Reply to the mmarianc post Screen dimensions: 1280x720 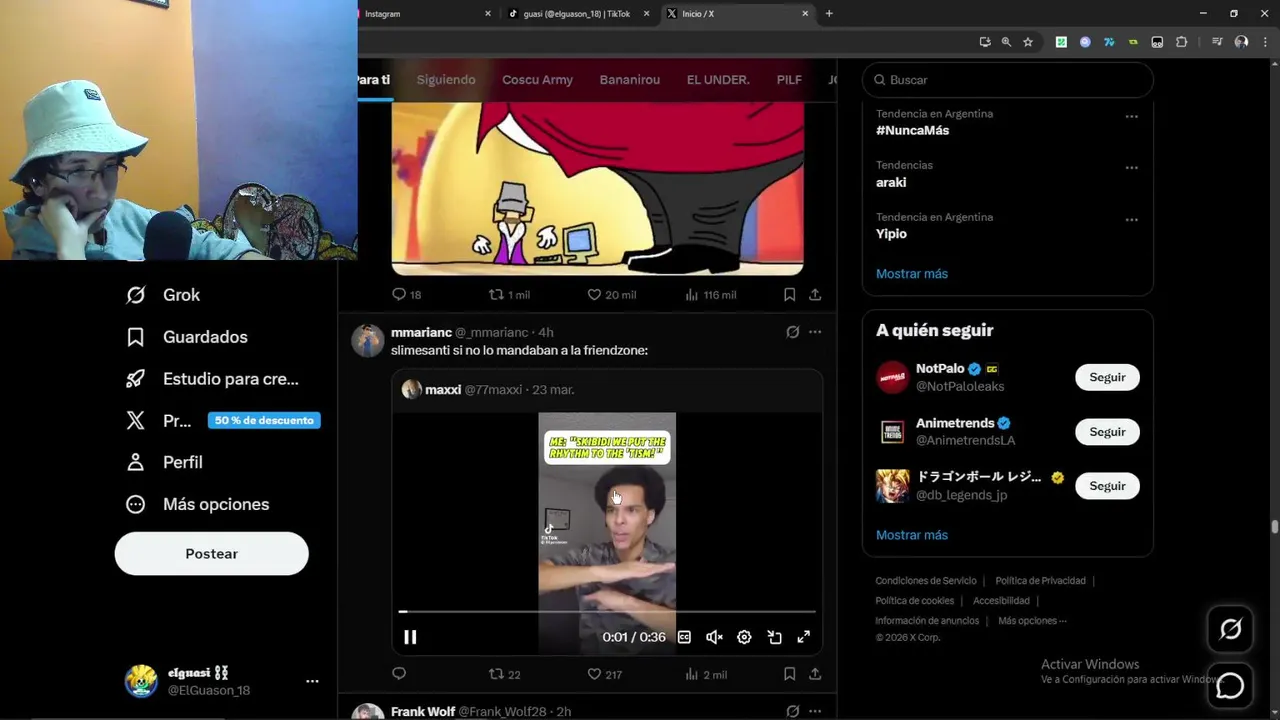point(399,674)
